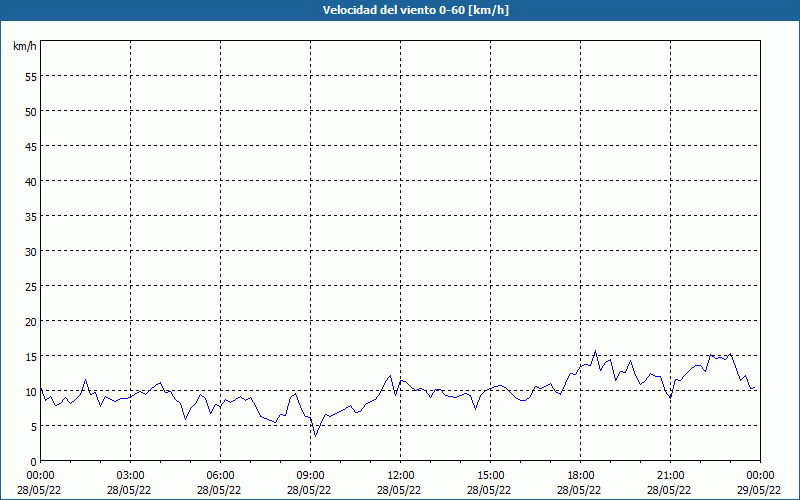Click the y-axis label '25'
This screenshot has width=800, height=500.
coord(31,286)
